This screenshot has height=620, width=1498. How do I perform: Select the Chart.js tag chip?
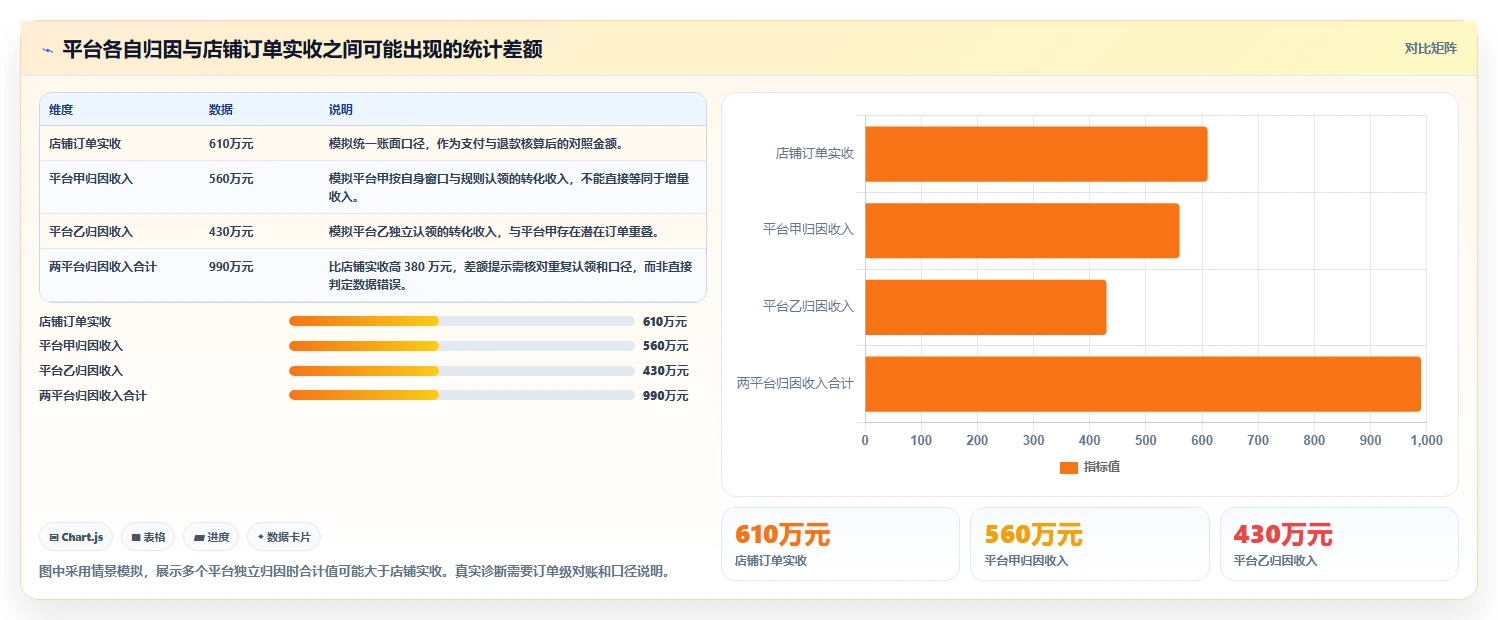point(76,537)
